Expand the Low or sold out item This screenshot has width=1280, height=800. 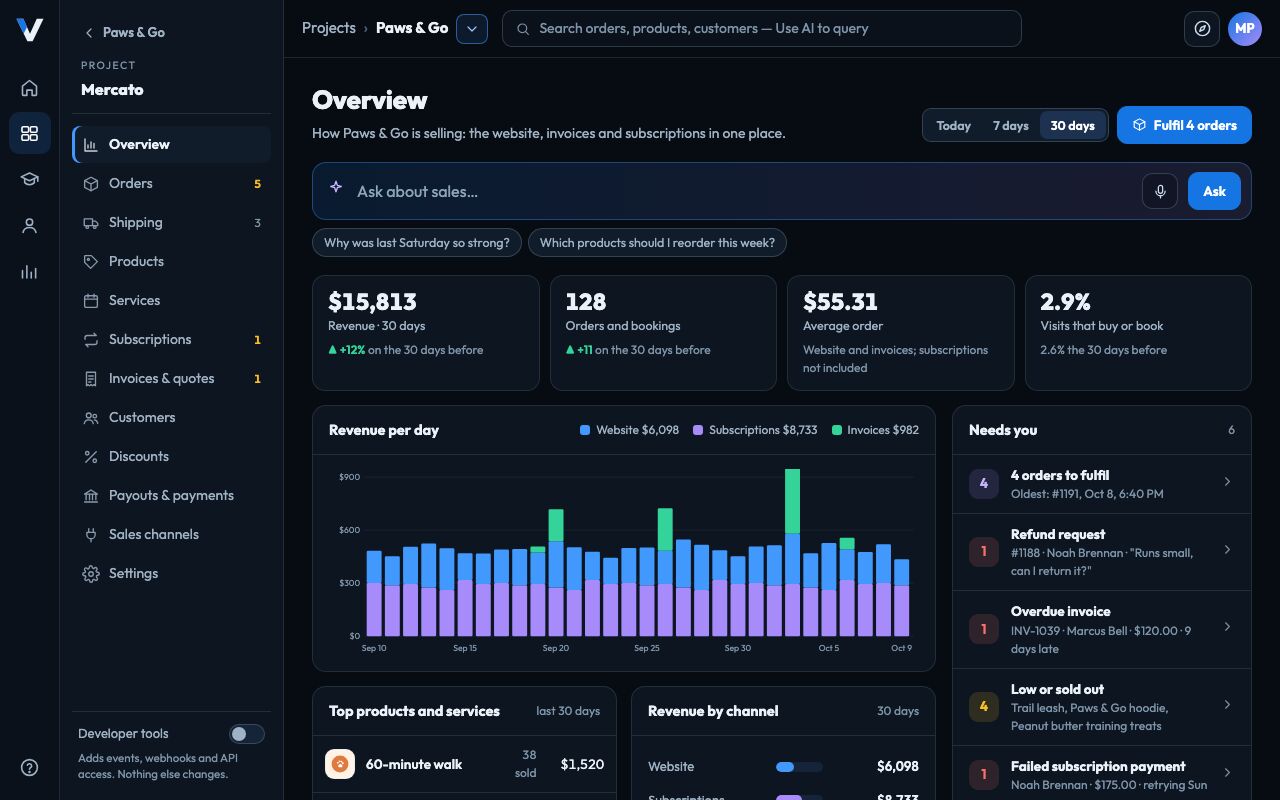(1101, 707)
